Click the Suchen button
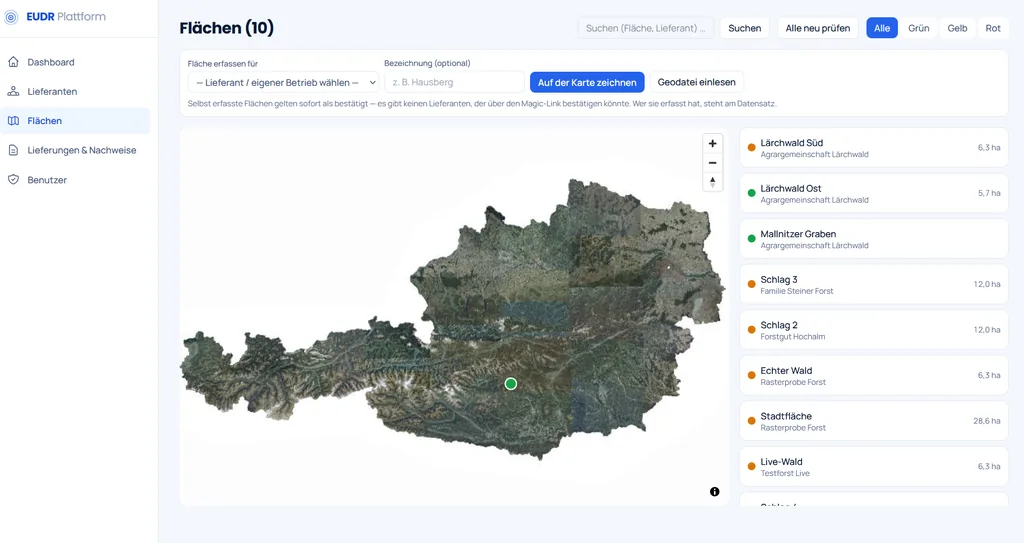Viewport: 1024px width, 543px height. tap(744, 28)
